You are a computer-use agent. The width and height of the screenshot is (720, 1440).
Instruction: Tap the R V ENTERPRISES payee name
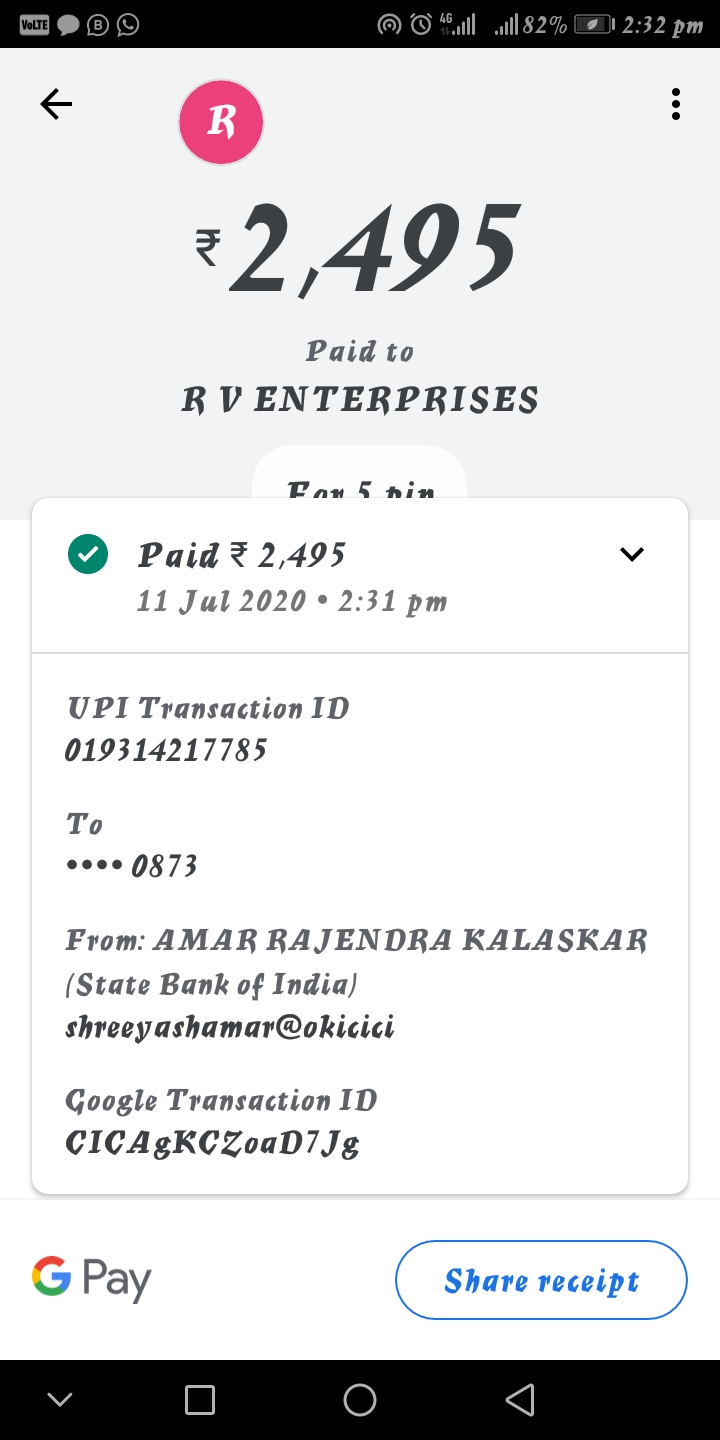coord(360,400)
